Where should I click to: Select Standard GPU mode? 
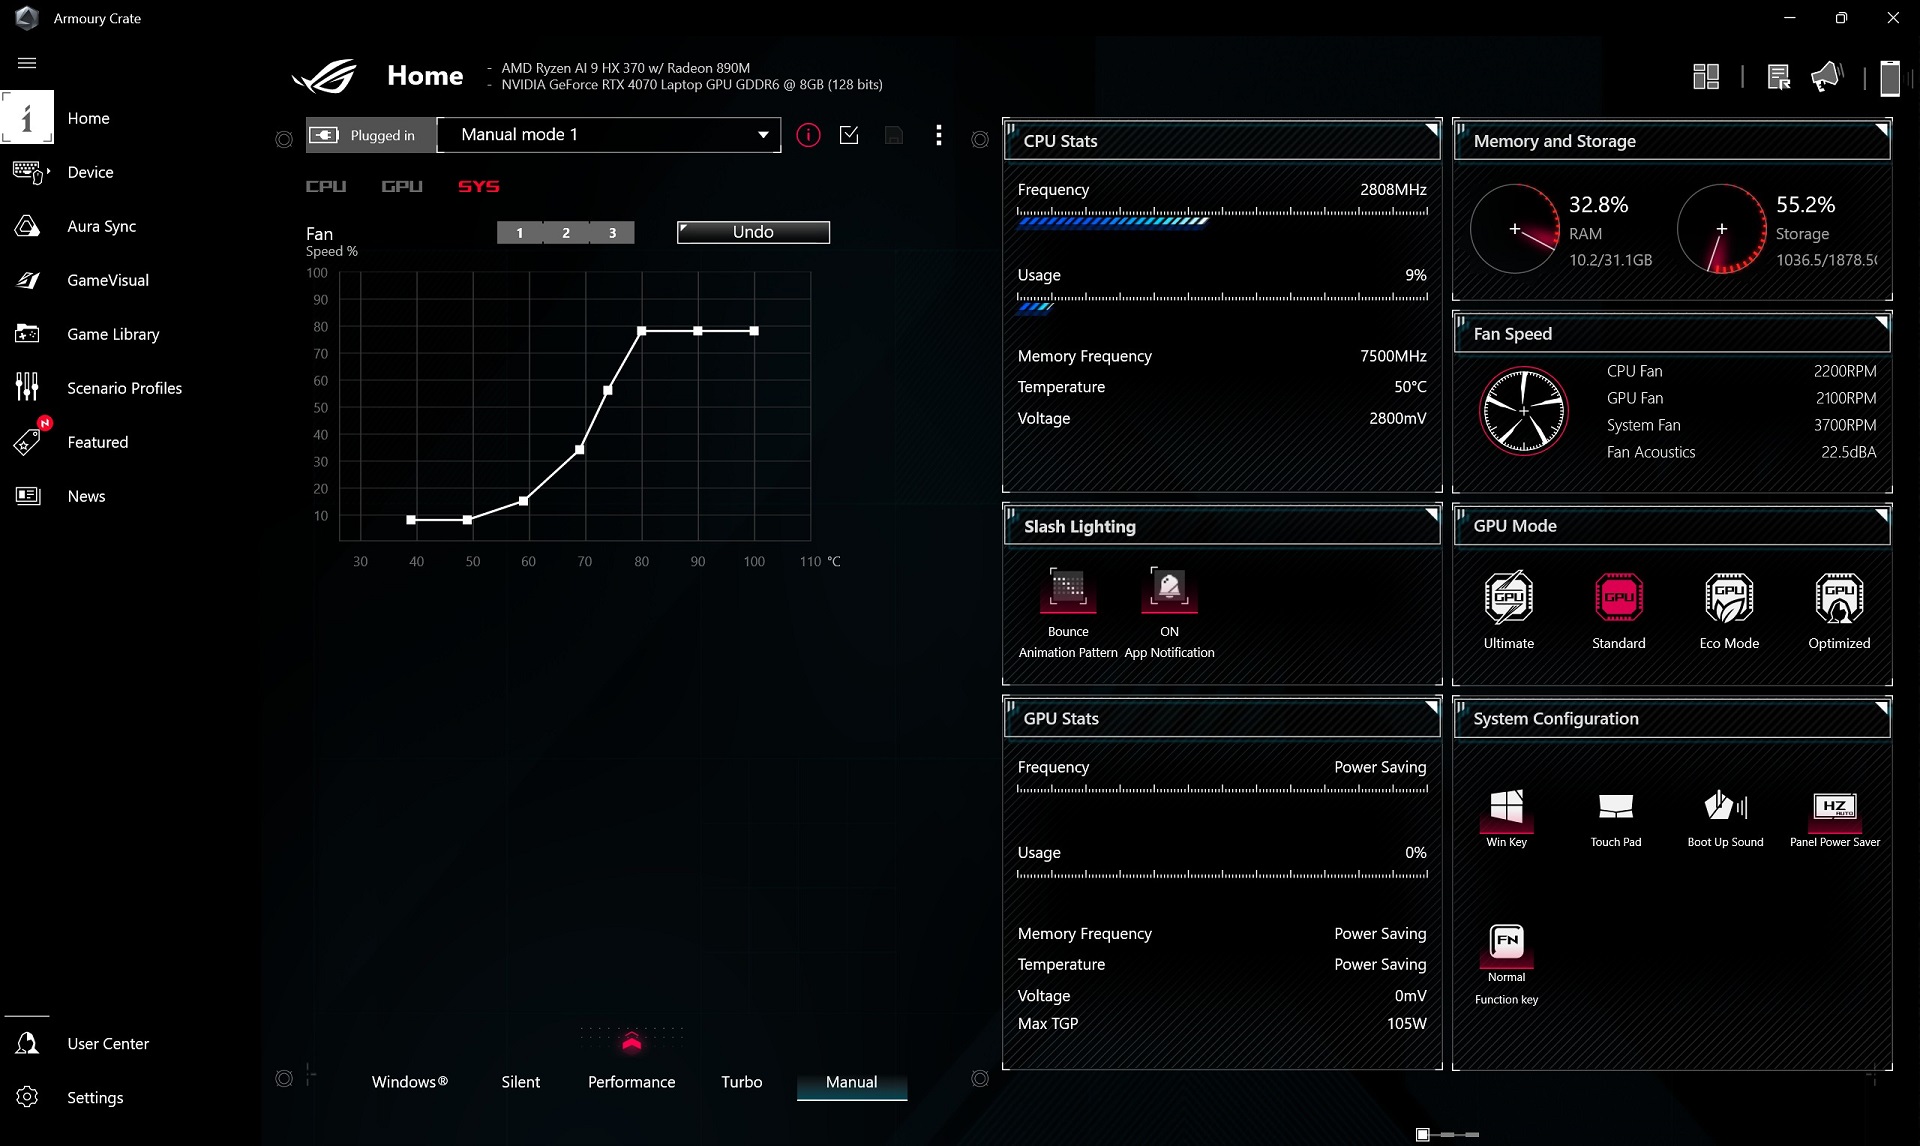click(x=1619, y=598)
